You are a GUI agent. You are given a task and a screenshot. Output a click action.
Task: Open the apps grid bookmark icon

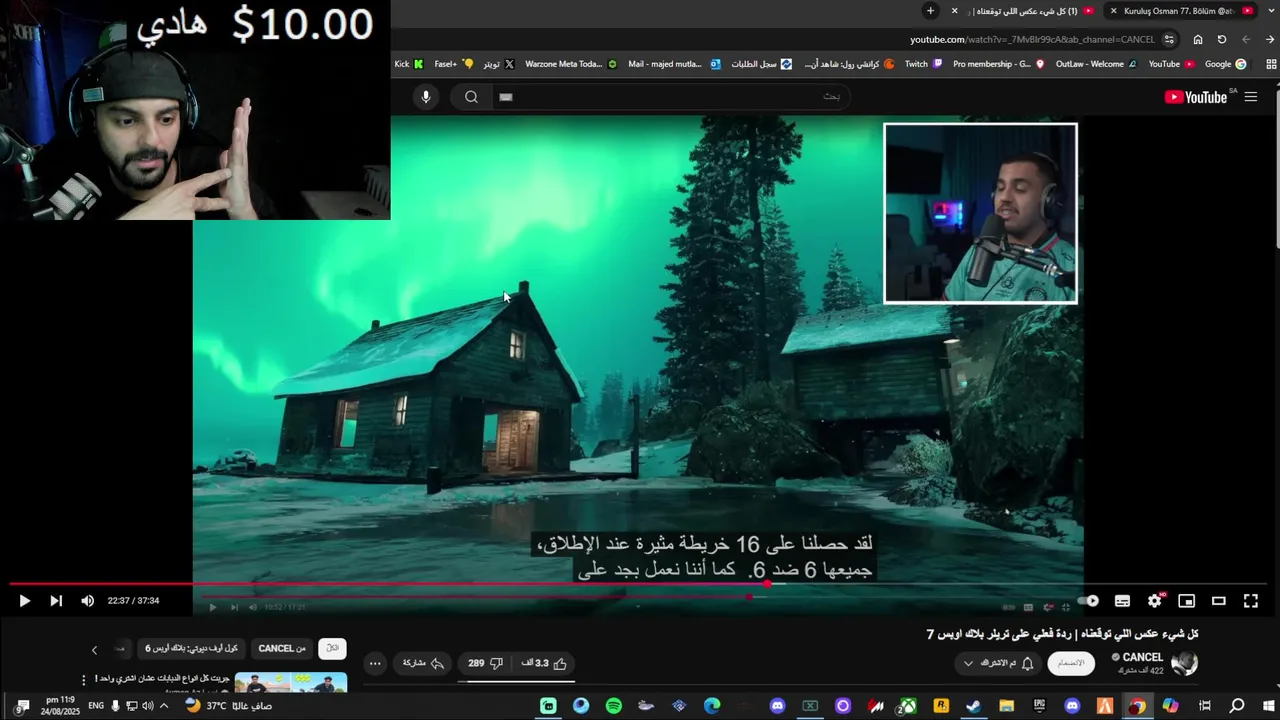coord(1271,64)
